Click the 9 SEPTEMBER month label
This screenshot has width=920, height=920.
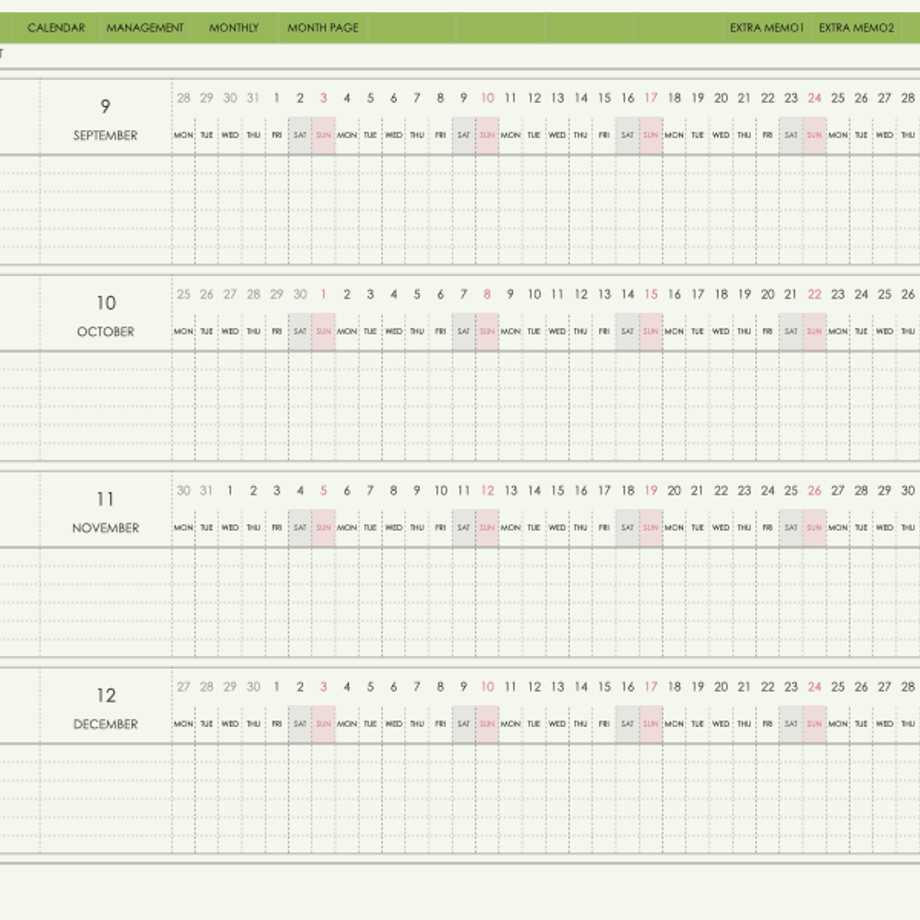(x=106, y=119)
